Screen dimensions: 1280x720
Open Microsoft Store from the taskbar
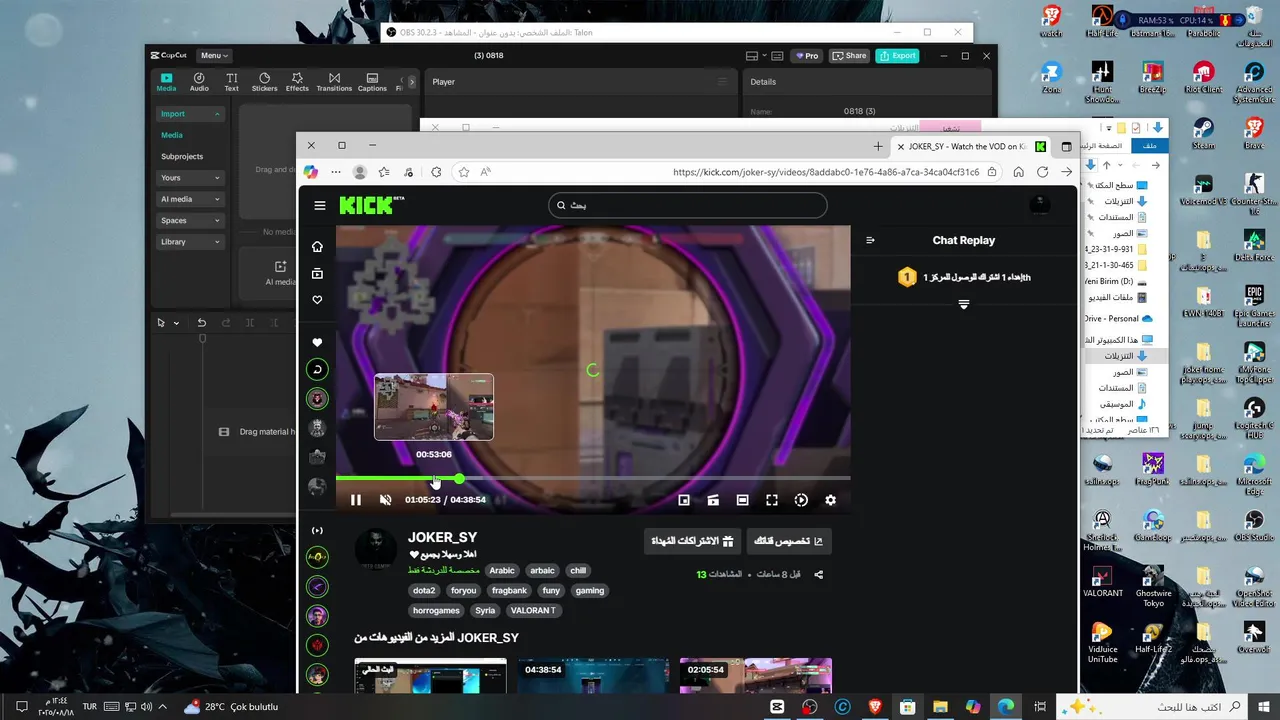pyautogui.click(x=908, y=706)
